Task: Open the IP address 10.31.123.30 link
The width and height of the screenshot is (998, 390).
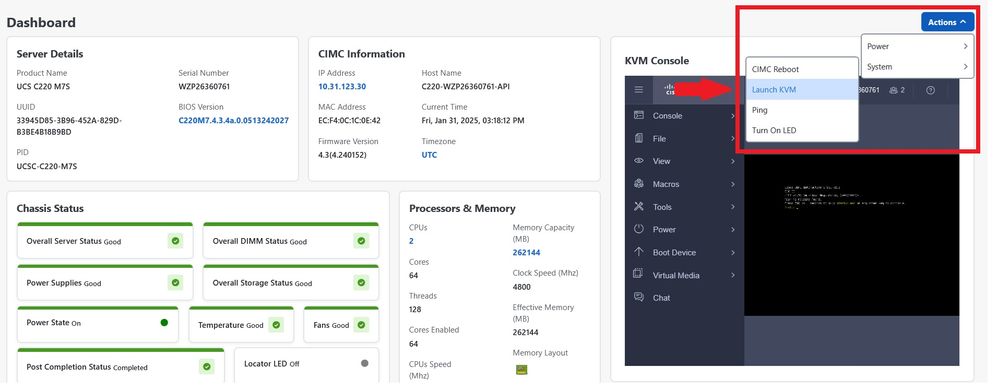Action: click(342, 87)
